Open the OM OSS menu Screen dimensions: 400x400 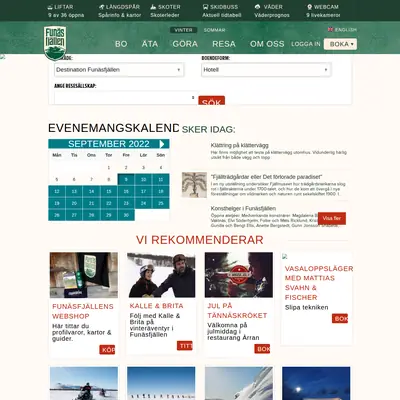(x=267, y=44)
